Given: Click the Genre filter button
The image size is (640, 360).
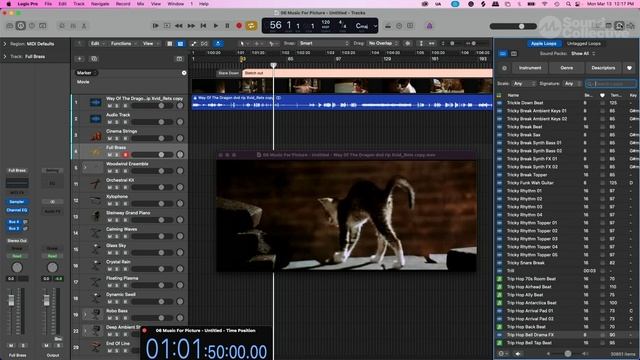Looking at the screenshot, I should (x=567, y=68).
